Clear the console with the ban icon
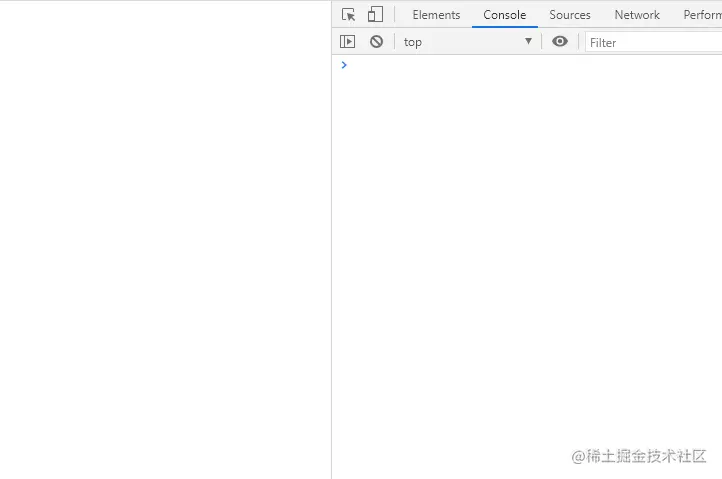722x479 pixels. pyautogui.click(x=376, y=42)
